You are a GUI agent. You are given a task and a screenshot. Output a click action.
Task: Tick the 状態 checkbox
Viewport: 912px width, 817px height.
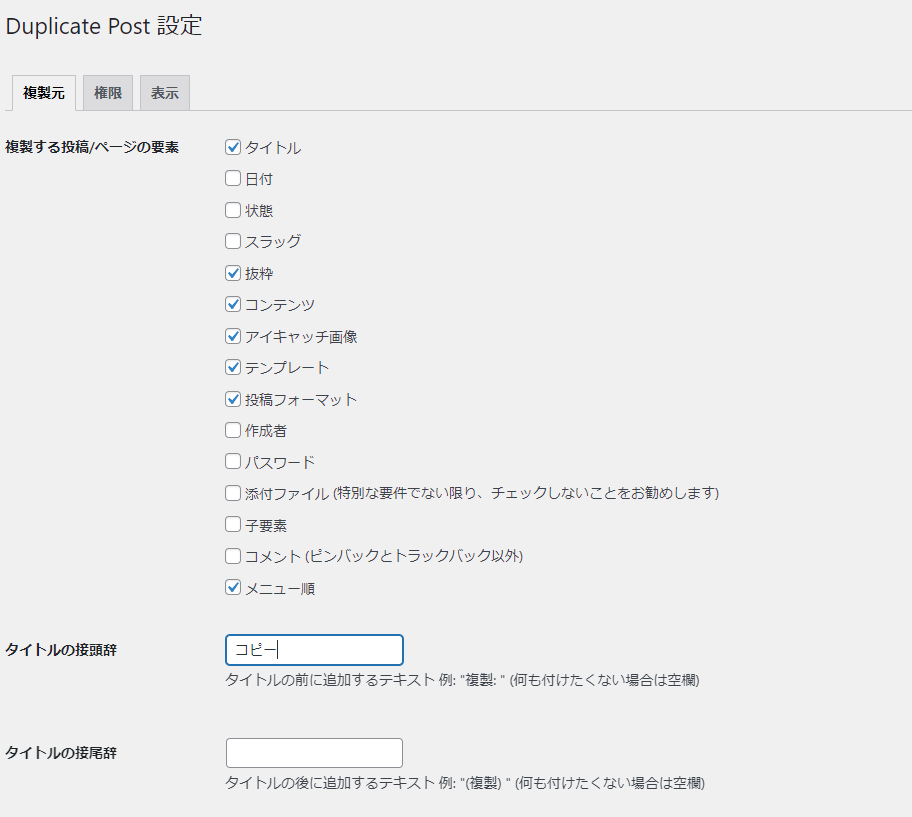coord(233,210)
